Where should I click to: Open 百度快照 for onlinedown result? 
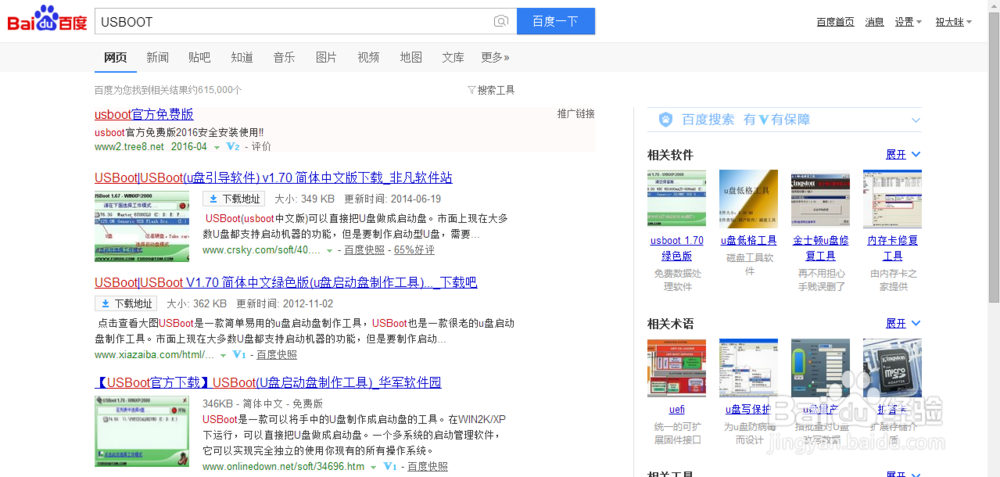point(427,467)
